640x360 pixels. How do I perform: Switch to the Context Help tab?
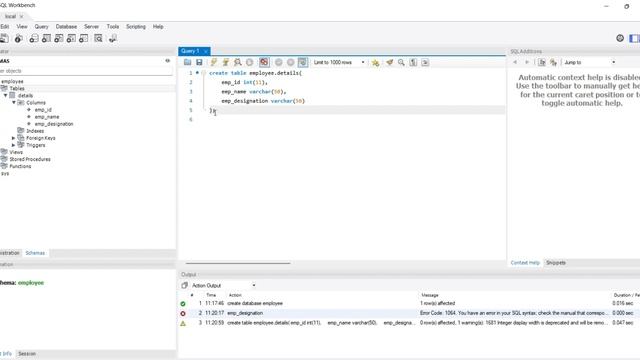tap(525, 262)
